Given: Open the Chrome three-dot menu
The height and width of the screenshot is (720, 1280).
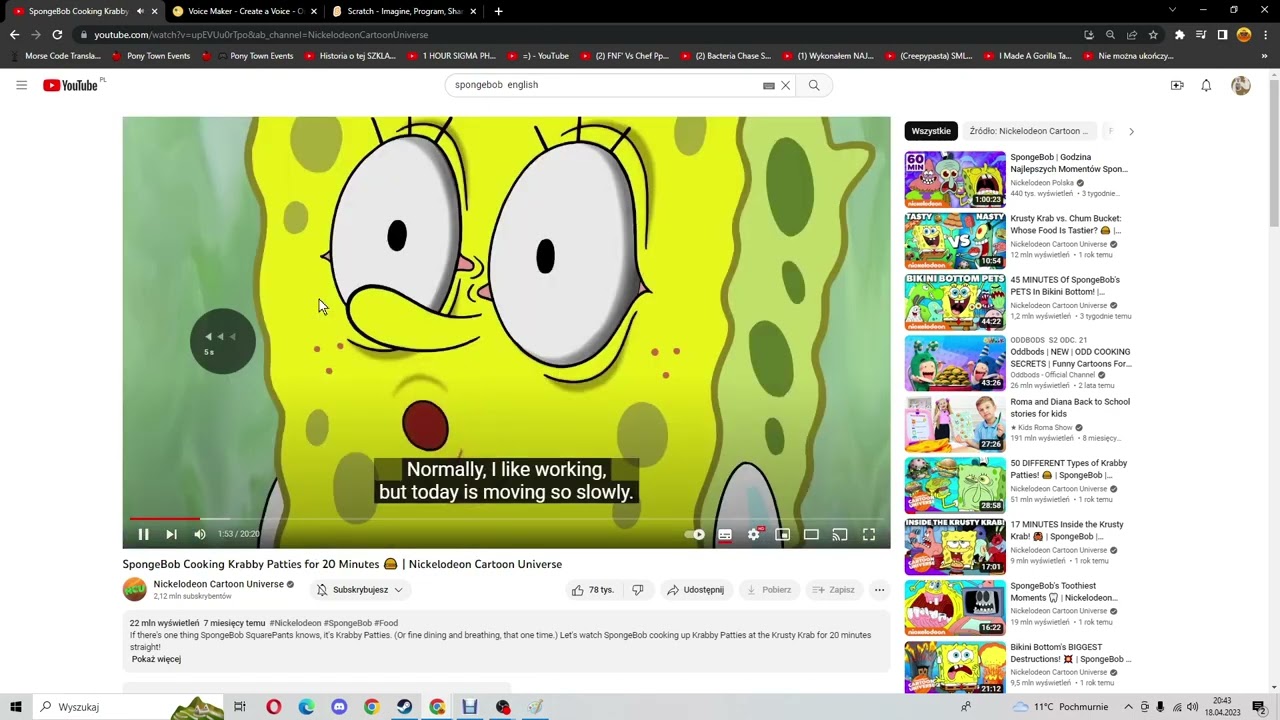Looking at the screenshot, I should (x=1266, y=35).
